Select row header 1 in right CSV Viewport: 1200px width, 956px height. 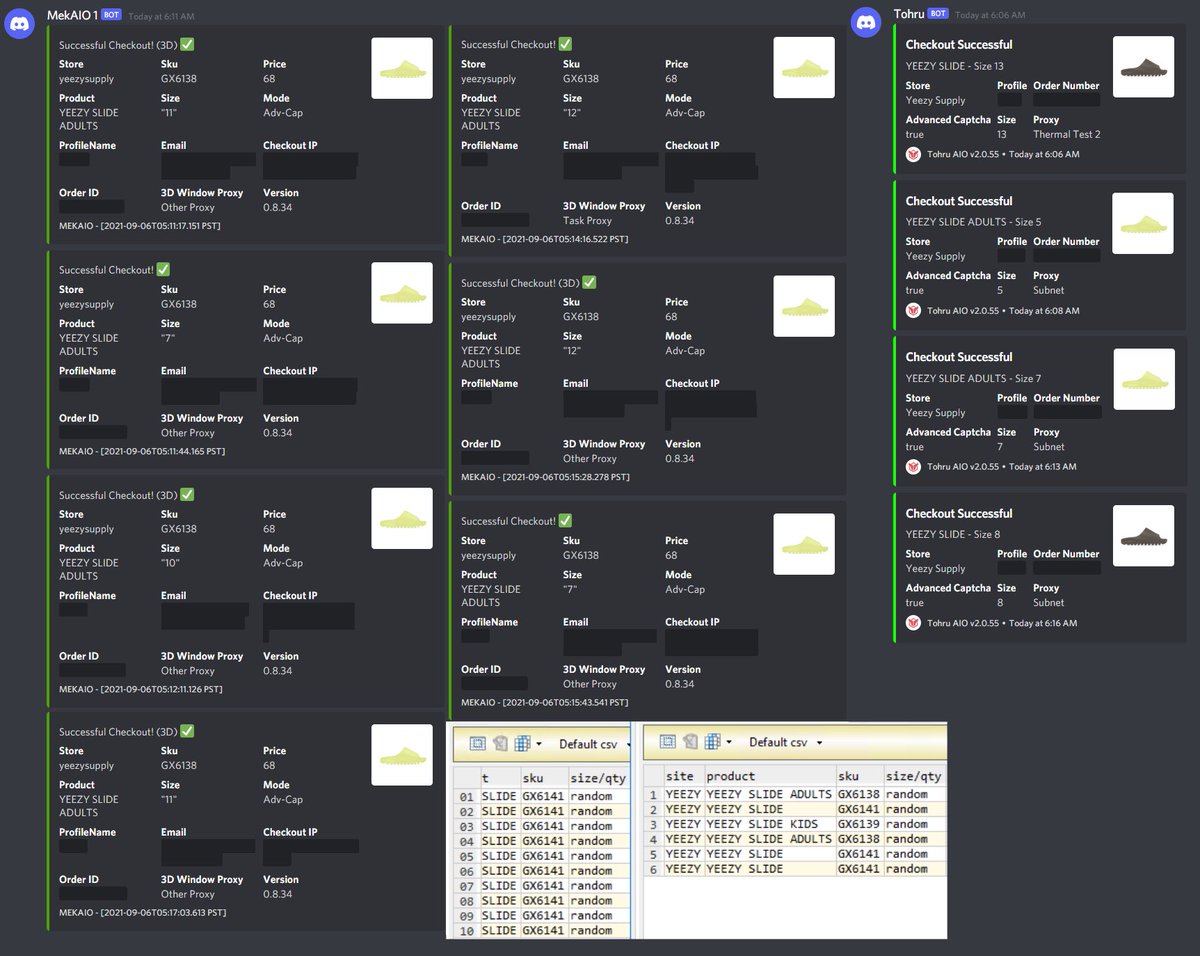[x=653, y=794]
